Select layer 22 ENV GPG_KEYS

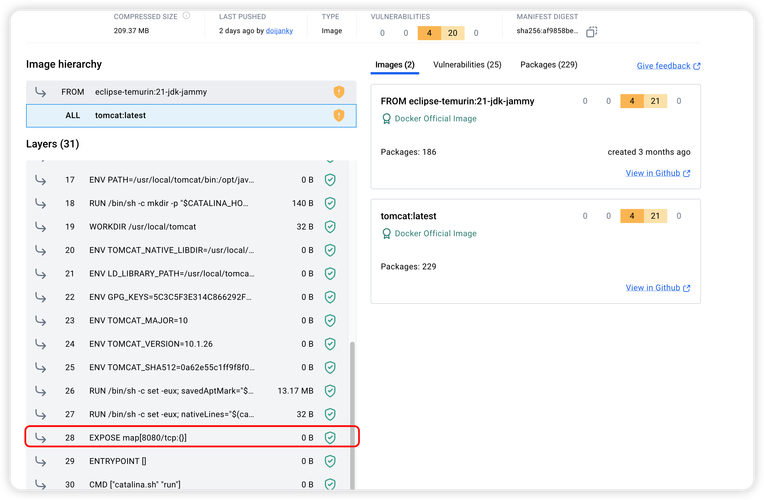tap(188, 297)
